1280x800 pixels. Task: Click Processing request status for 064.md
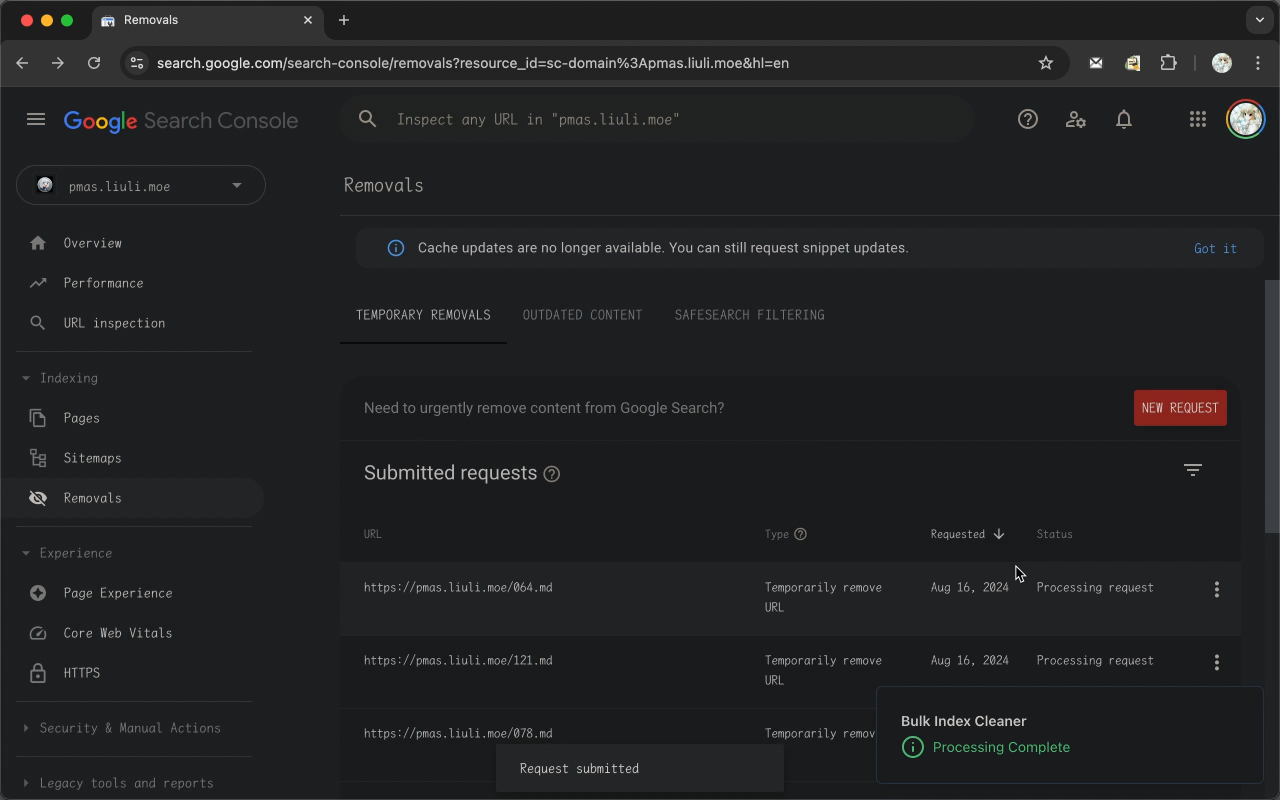[1095, 588]
